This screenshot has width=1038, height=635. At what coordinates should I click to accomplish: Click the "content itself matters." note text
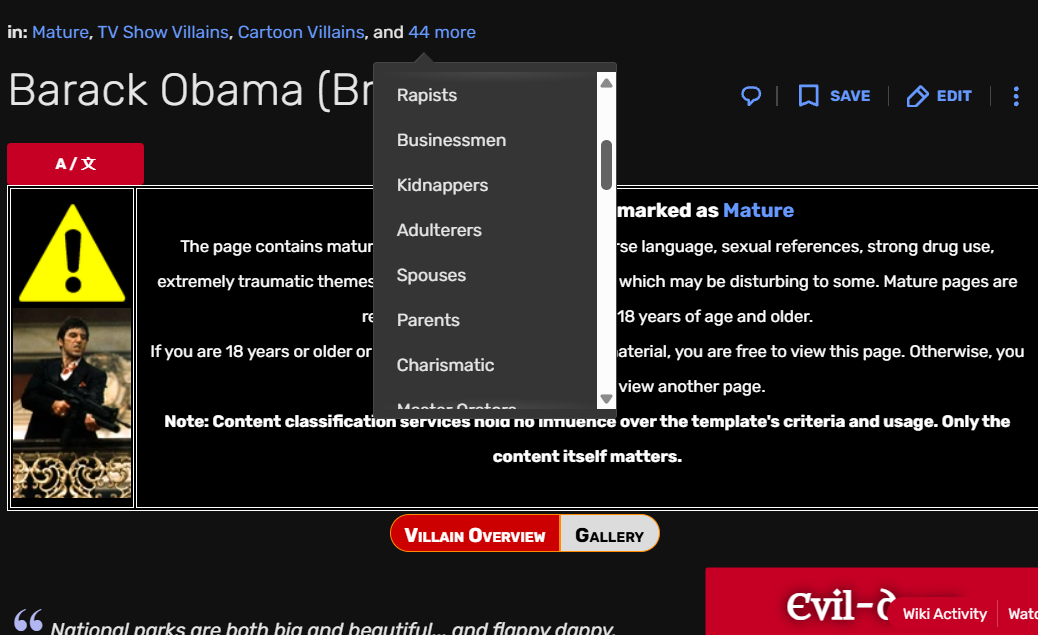[587, 456]
